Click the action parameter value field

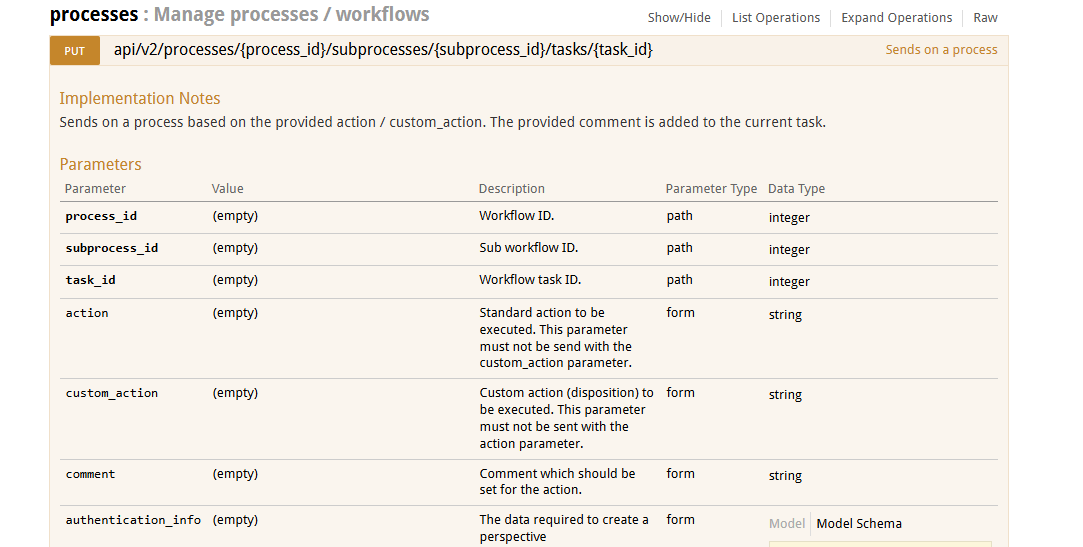click(235, 313)
